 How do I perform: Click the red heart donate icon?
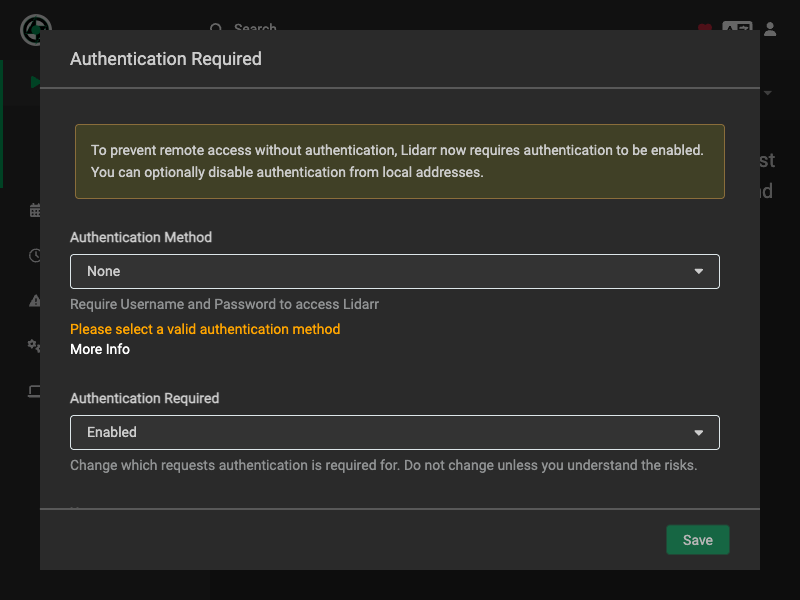pos(705,27)
